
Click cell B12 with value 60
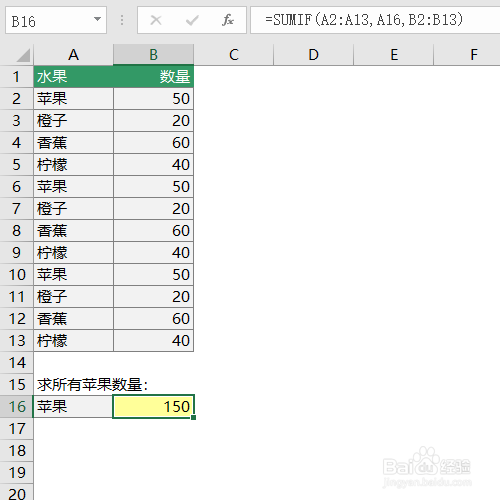pyautogui.click(x=153, y=319)
